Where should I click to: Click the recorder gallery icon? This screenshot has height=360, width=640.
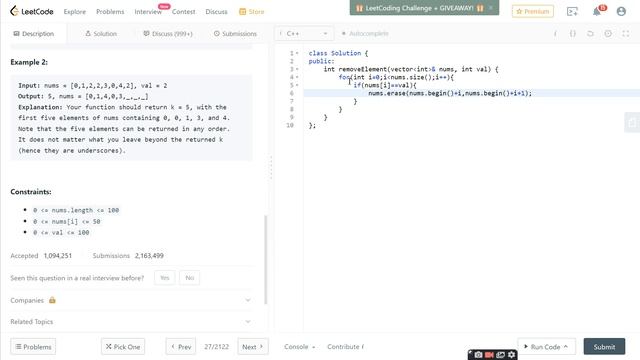pyautogui.click(x=500, y=355)
